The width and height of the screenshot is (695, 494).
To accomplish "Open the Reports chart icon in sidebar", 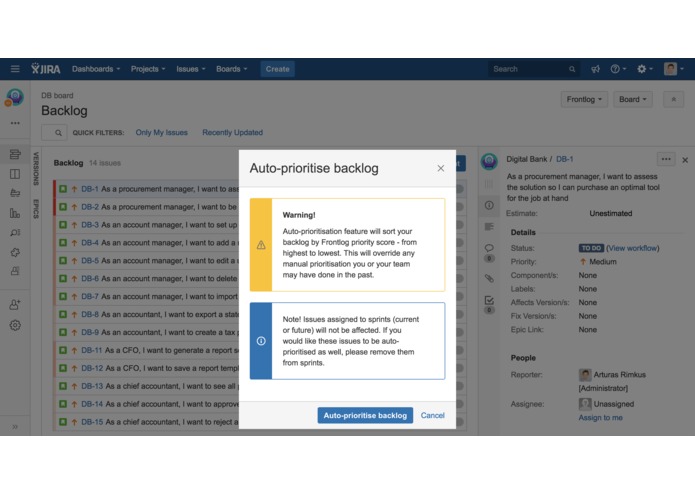I will click(x=15, y=213).
